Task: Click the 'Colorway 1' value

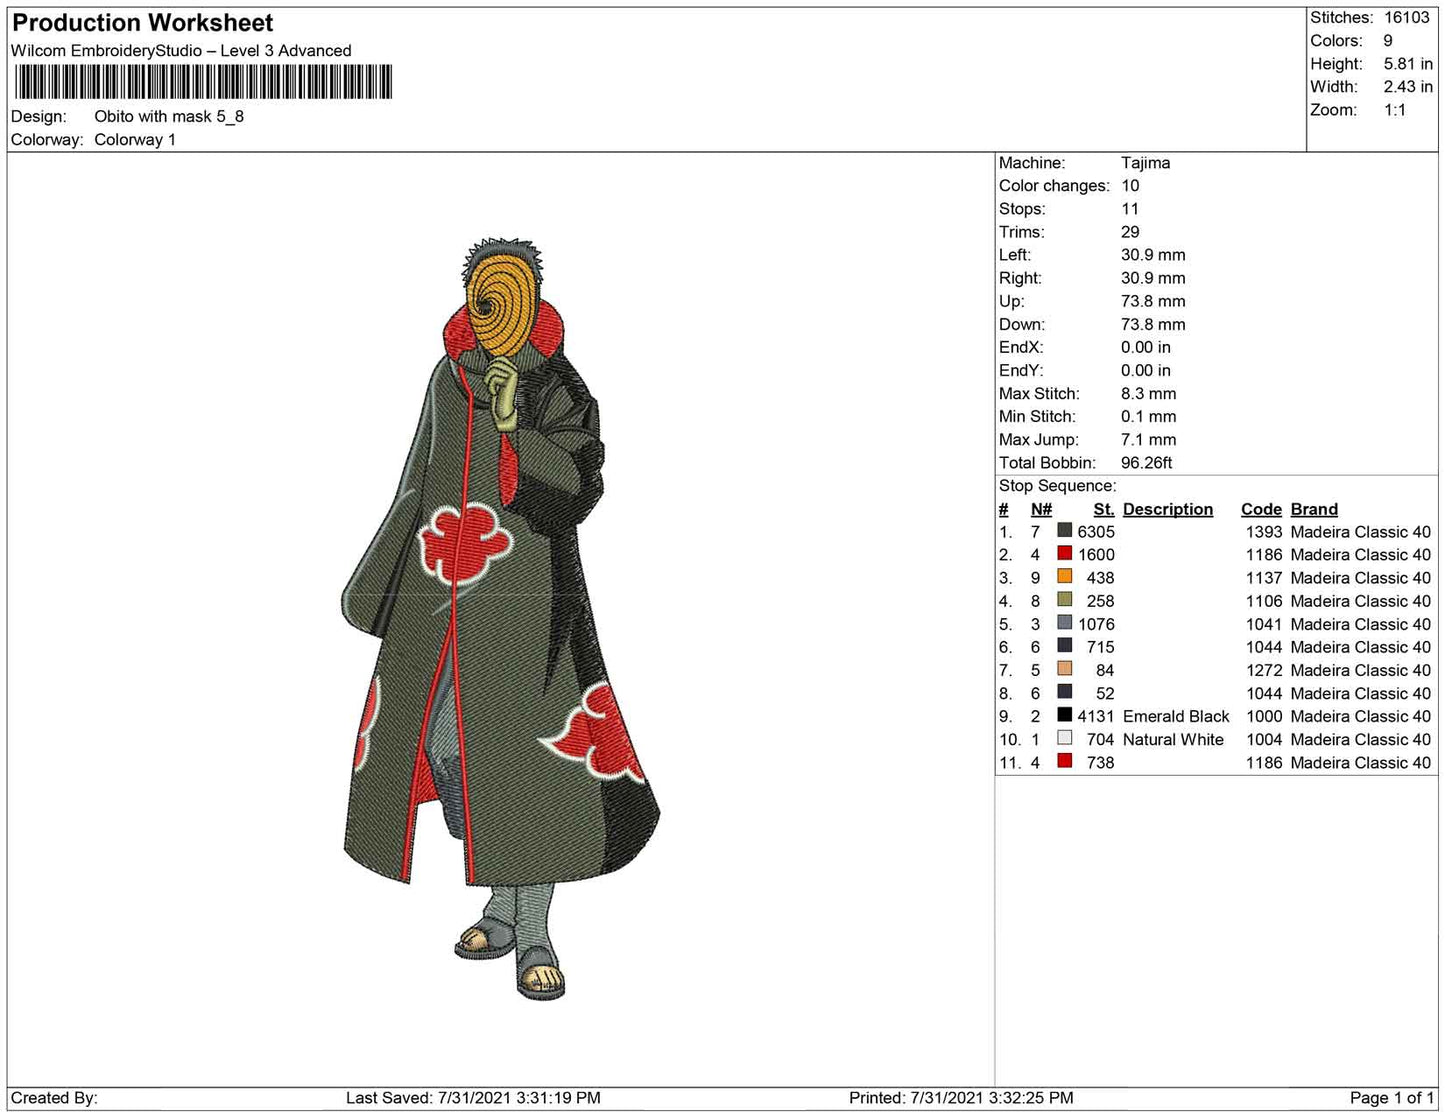Action: tap(135, 140)
